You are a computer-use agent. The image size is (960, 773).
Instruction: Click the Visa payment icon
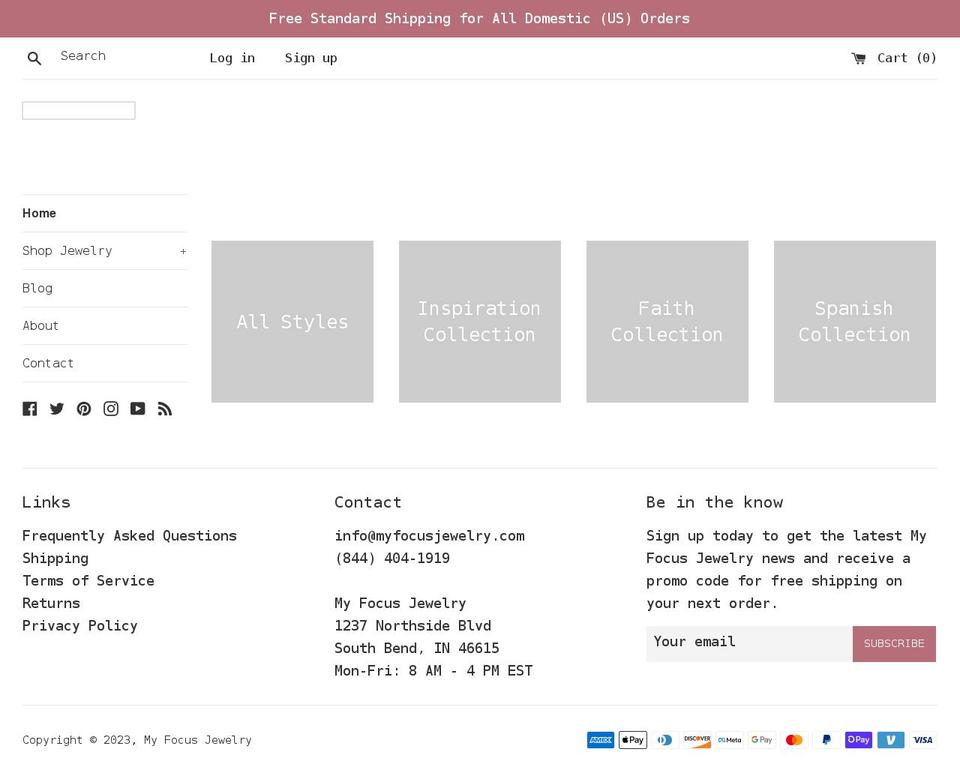pyautogui.click(x=923, y=740)
